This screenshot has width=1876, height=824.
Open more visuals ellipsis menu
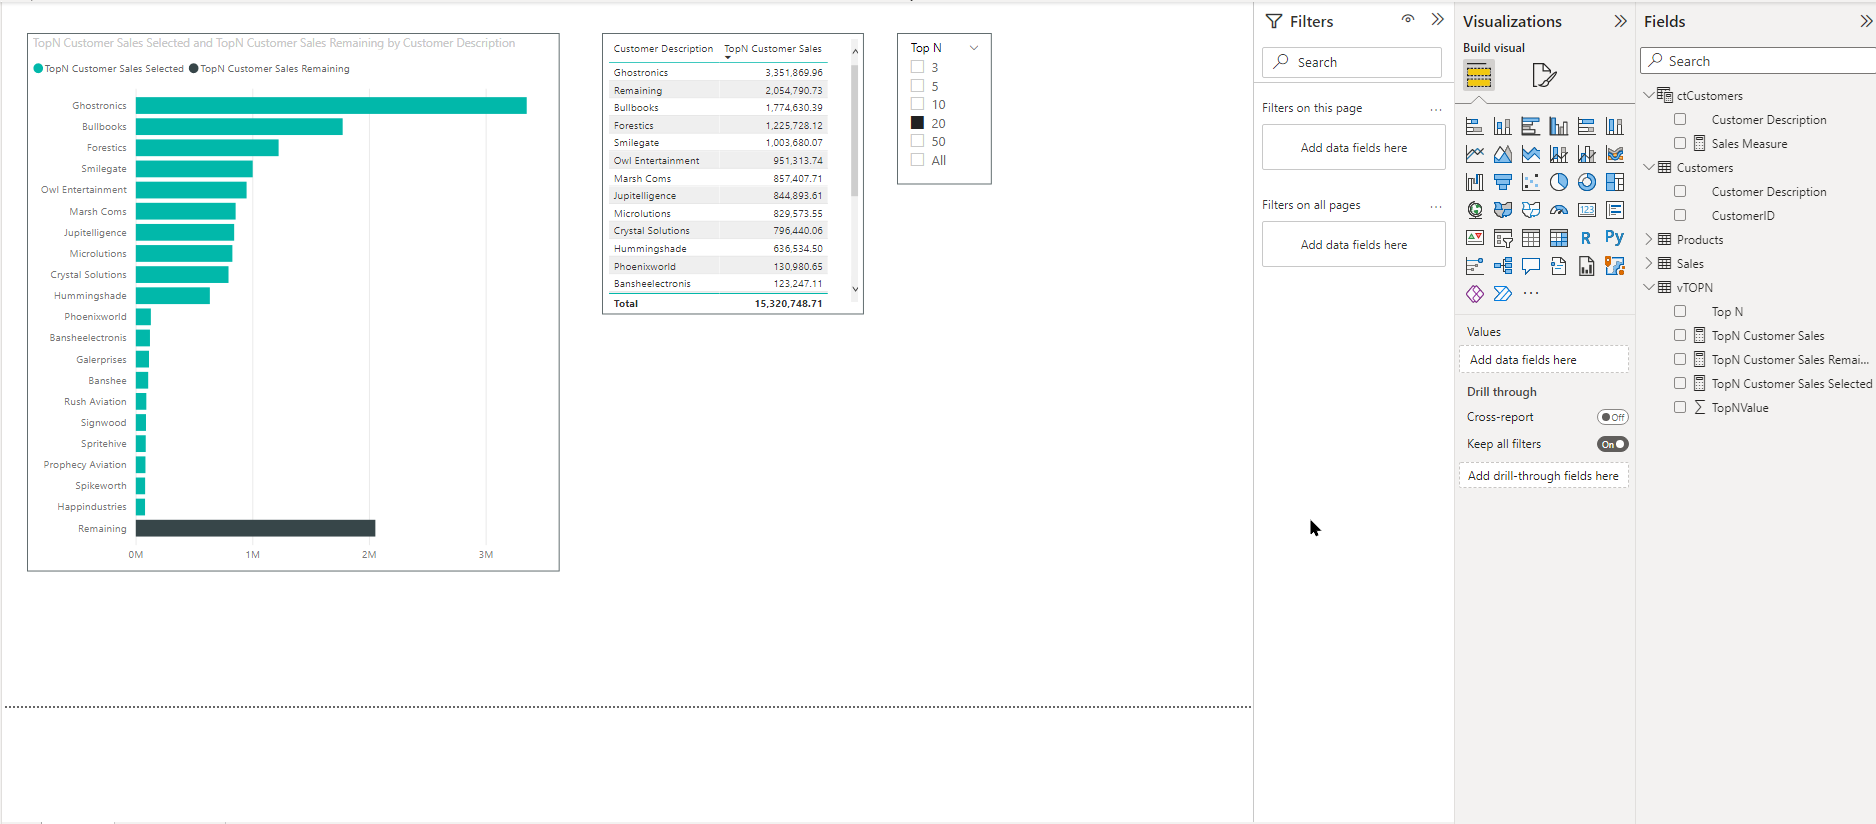pyautogui.click(x=1530, y=294)
